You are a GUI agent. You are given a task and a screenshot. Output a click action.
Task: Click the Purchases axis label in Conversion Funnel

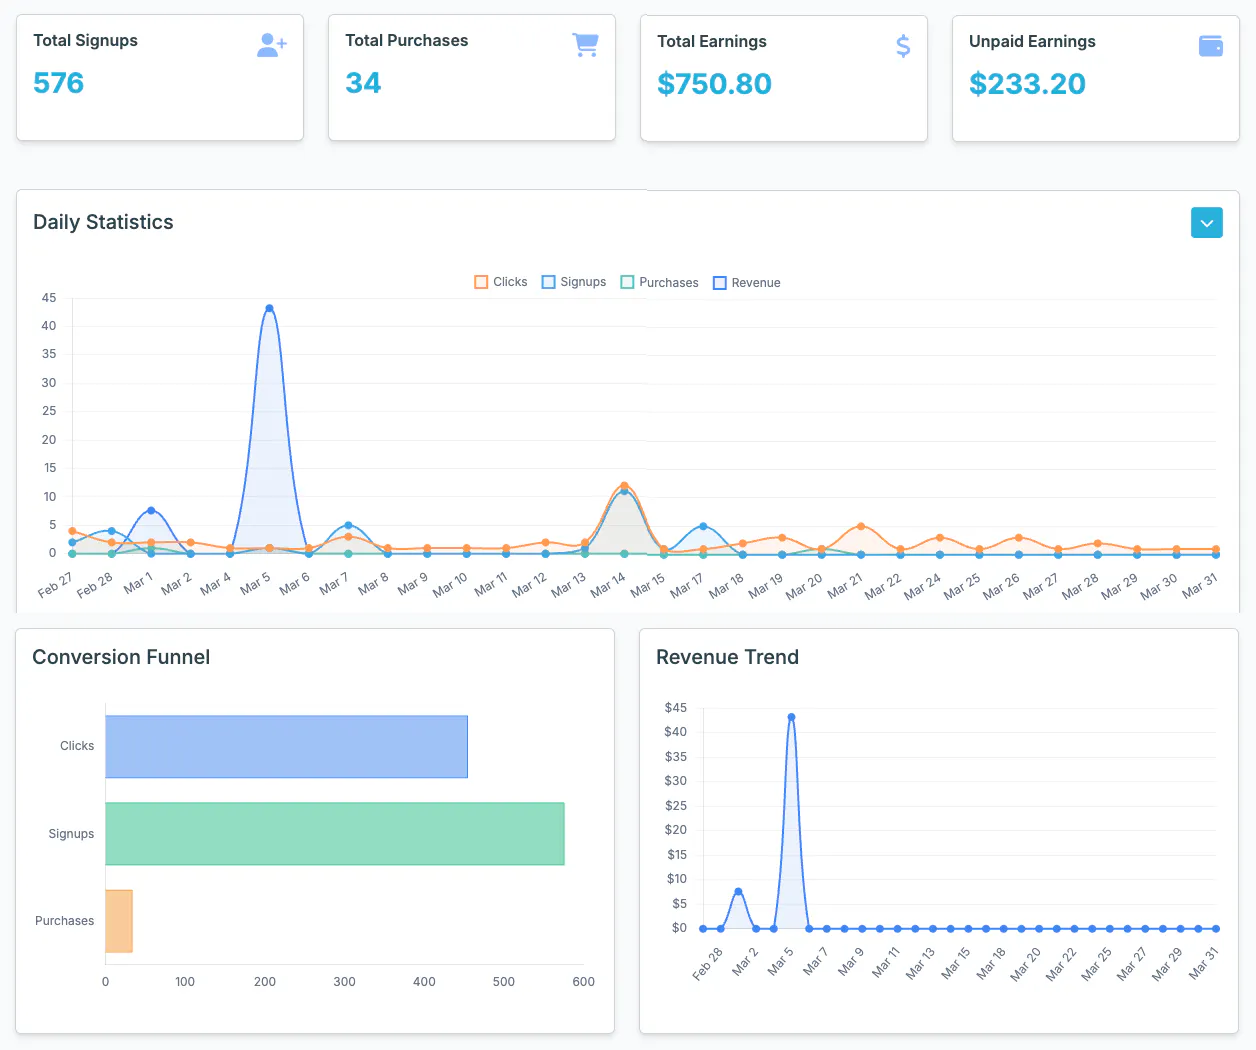click(64, 921)
